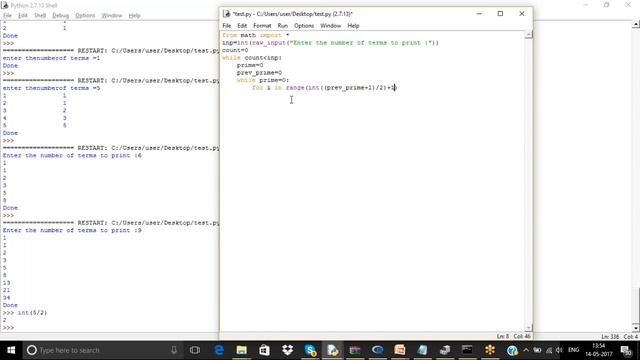Close the test.py editor window
The image size is (640, 360).
click(522, 14)
